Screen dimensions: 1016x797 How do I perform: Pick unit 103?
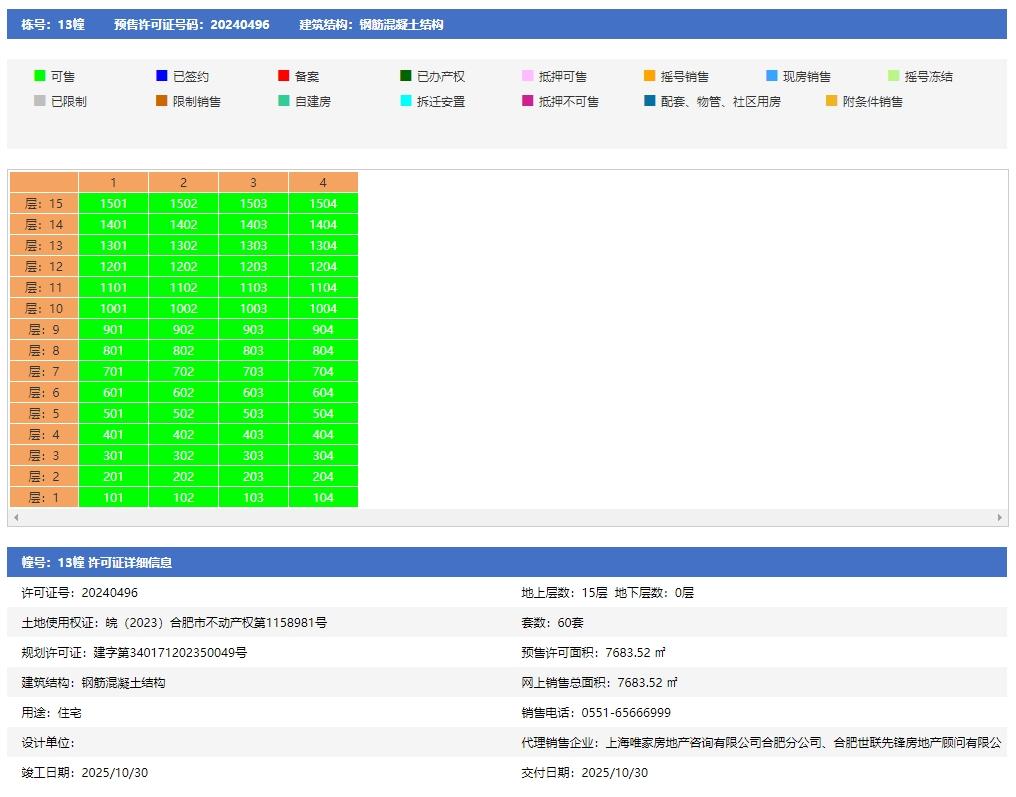pyautogui.click(x=253, y=497)
